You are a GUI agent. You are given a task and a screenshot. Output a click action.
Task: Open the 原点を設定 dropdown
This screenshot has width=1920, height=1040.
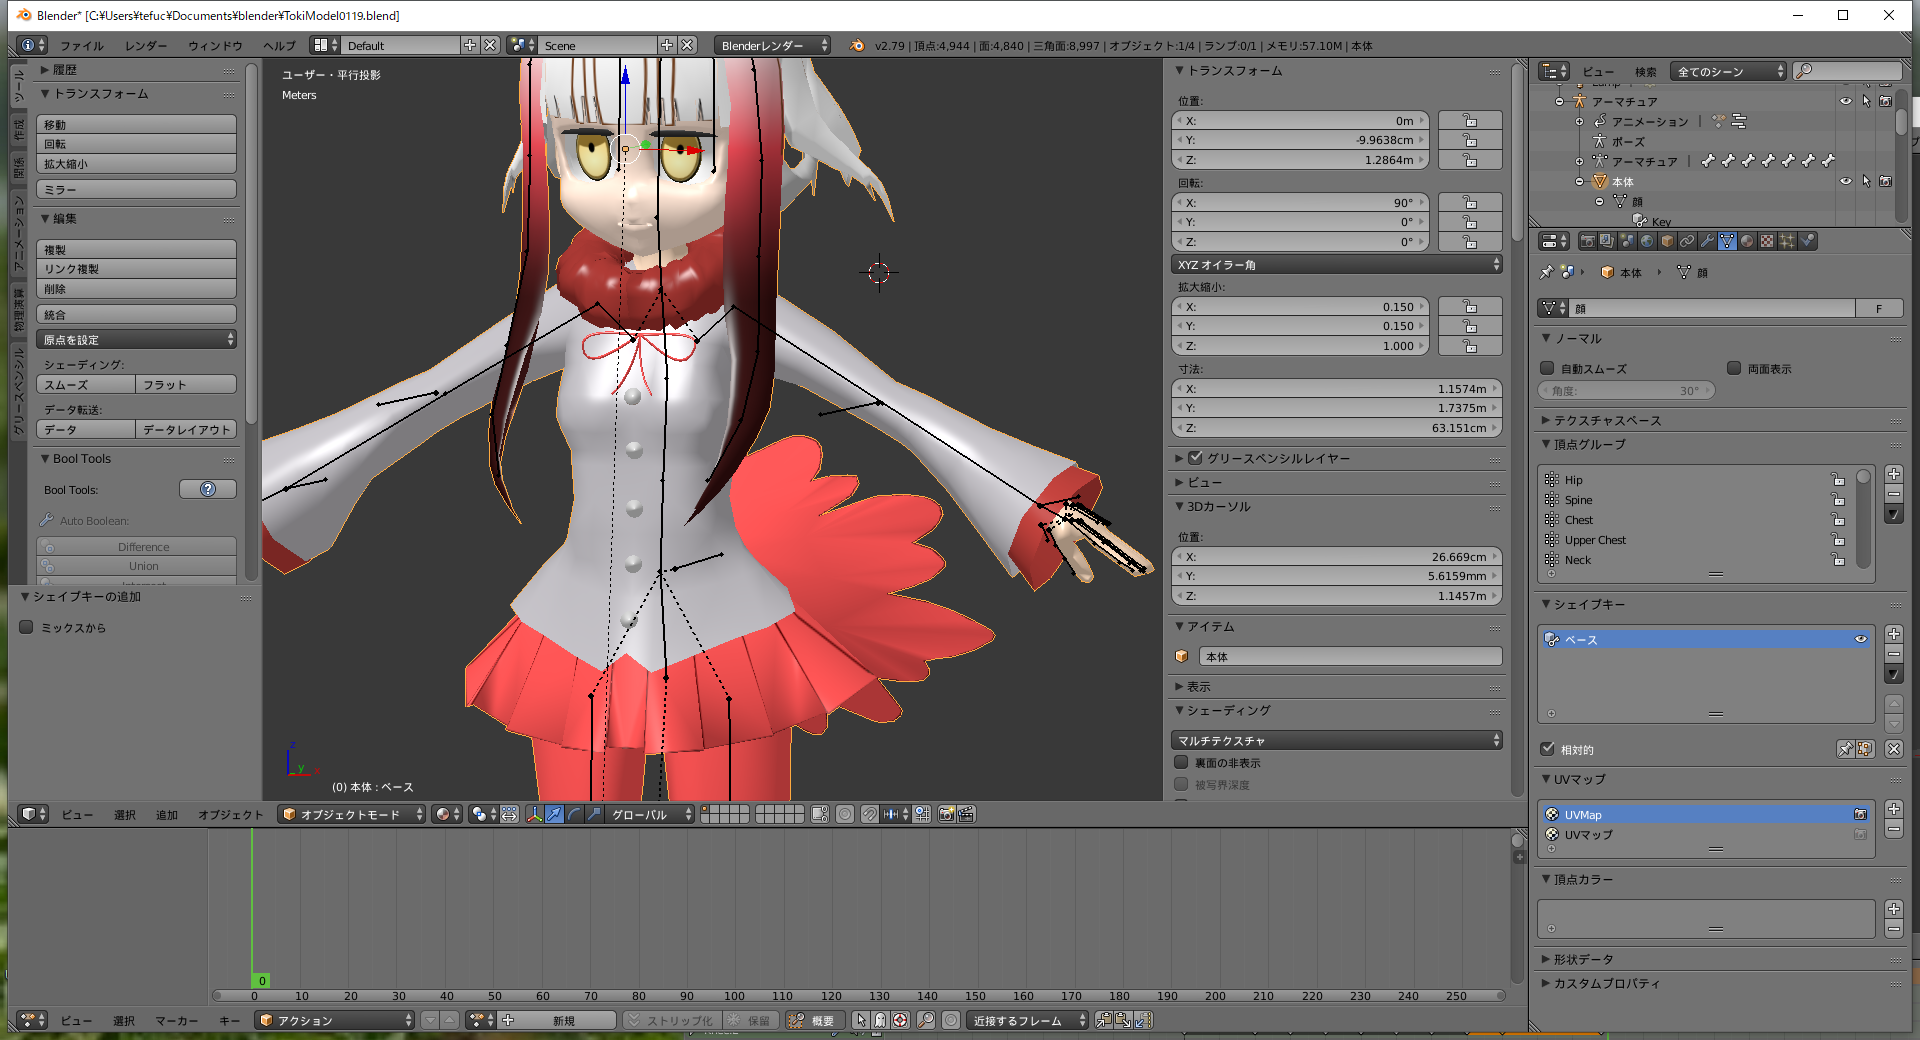click(x=137, y=340)
